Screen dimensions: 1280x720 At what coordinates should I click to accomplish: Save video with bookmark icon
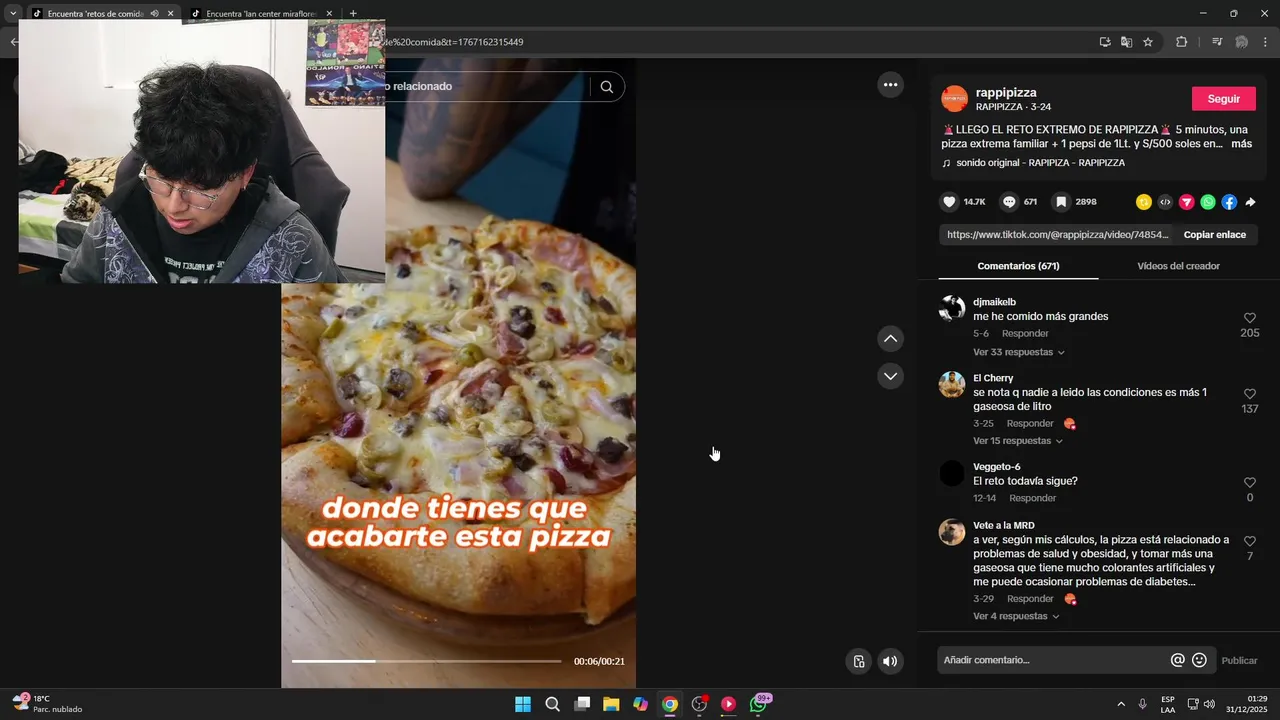click(x=1061, y=202)
